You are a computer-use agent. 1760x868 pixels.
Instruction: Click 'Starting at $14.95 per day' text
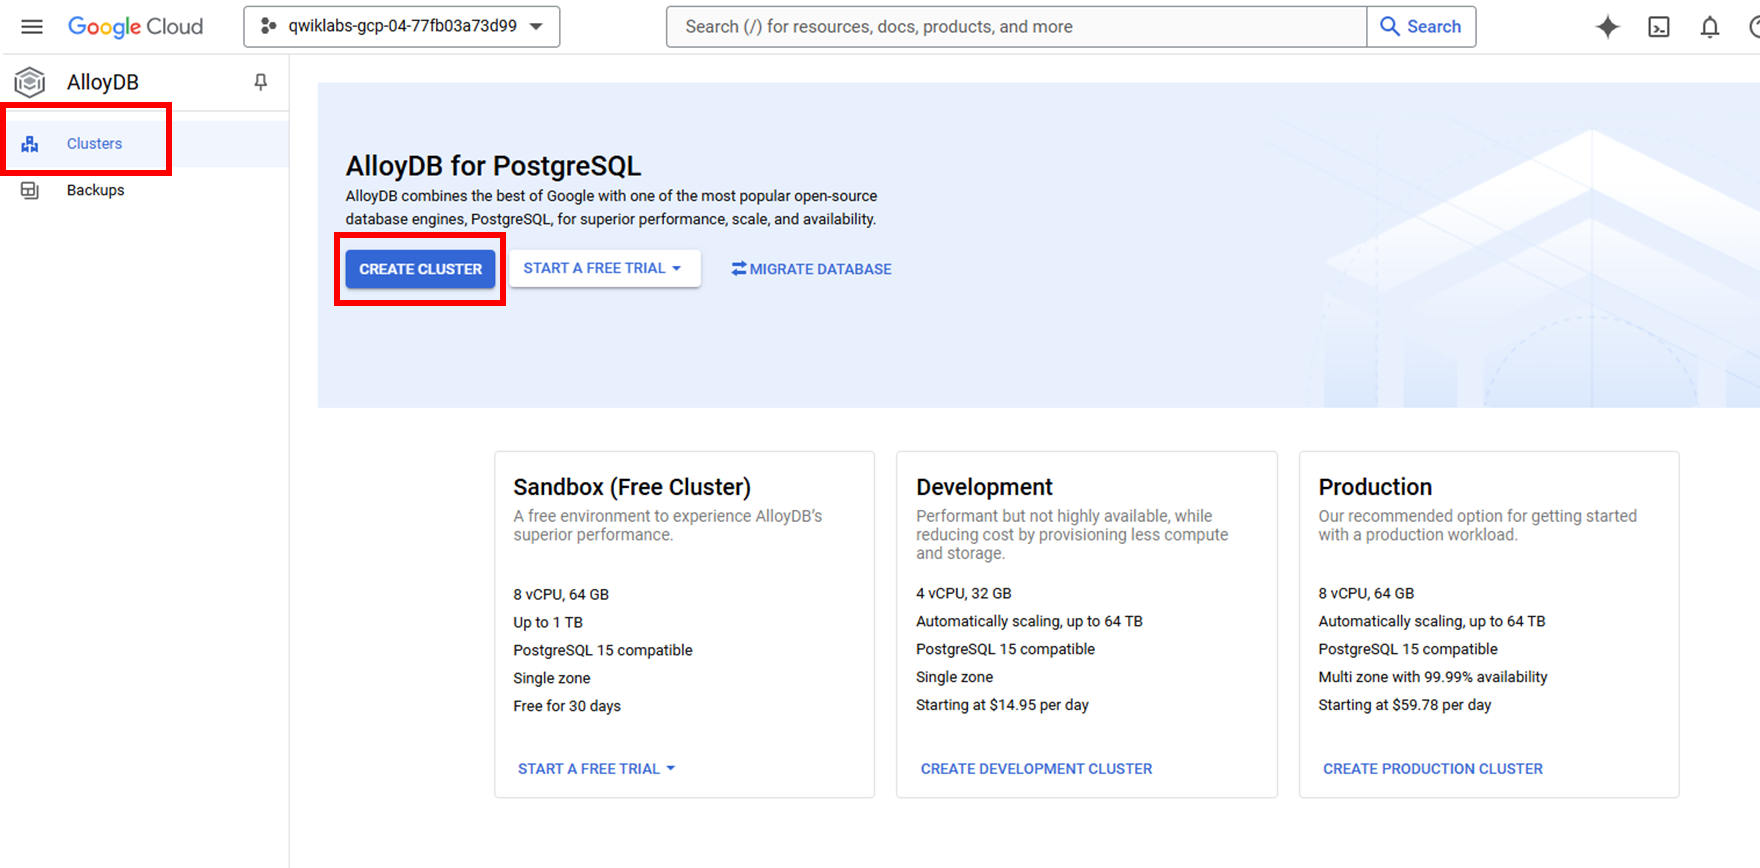tap(1002, 705)
